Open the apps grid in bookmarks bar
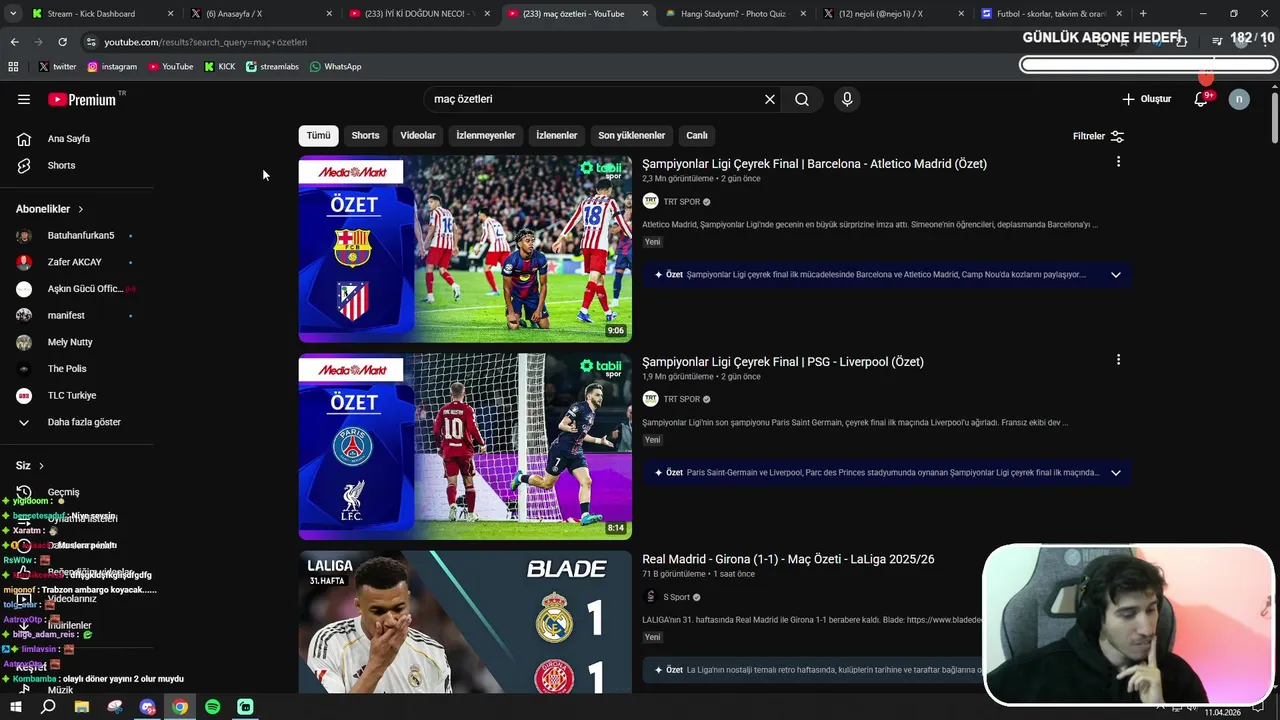The image size is (1280, 720). point(13,67)
